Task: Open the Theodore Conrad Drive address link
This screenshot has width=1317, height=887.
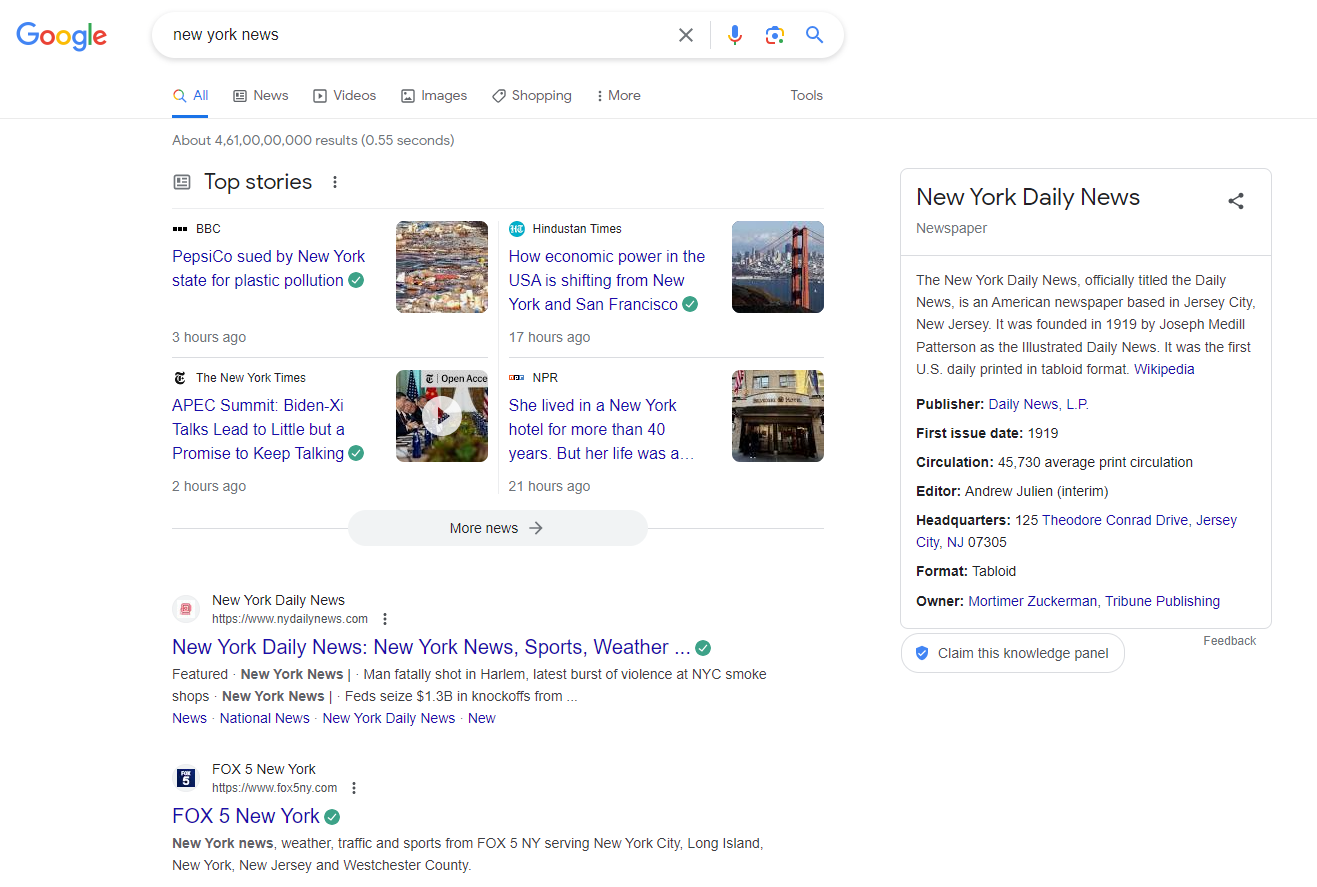Action: point(1115,520)
